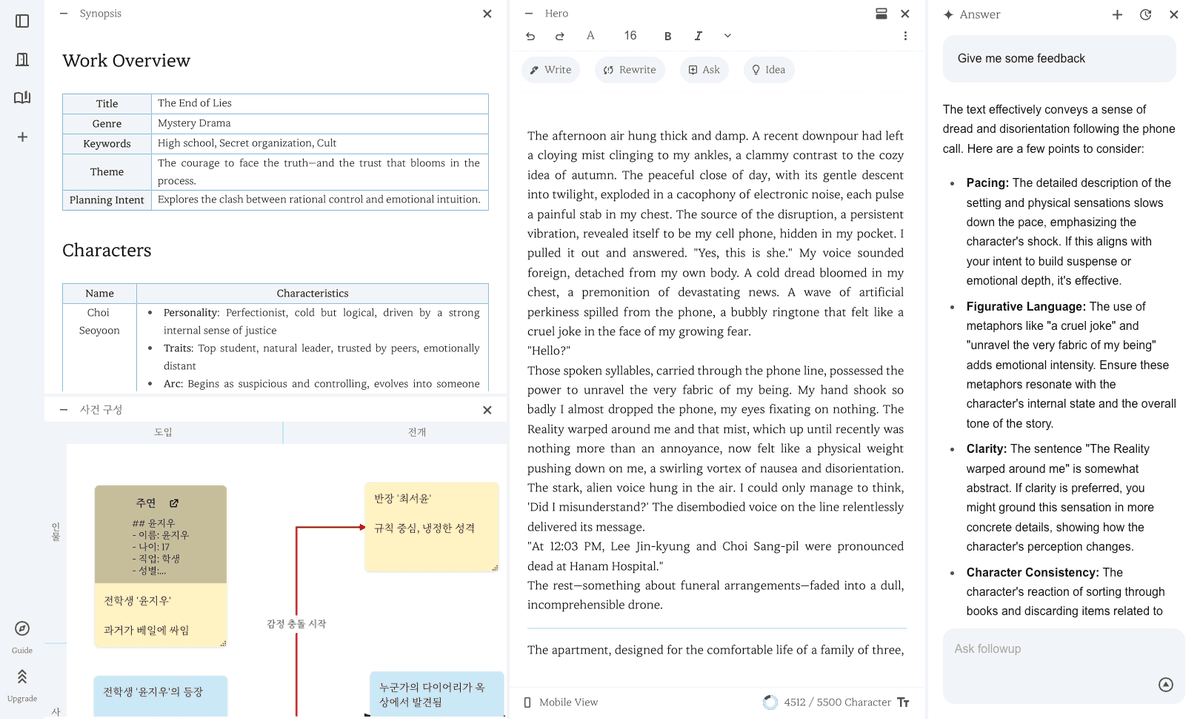Click the 'Work Overview' heading
This screenshot has width=1200, height=719.
(x=126, y=61)
